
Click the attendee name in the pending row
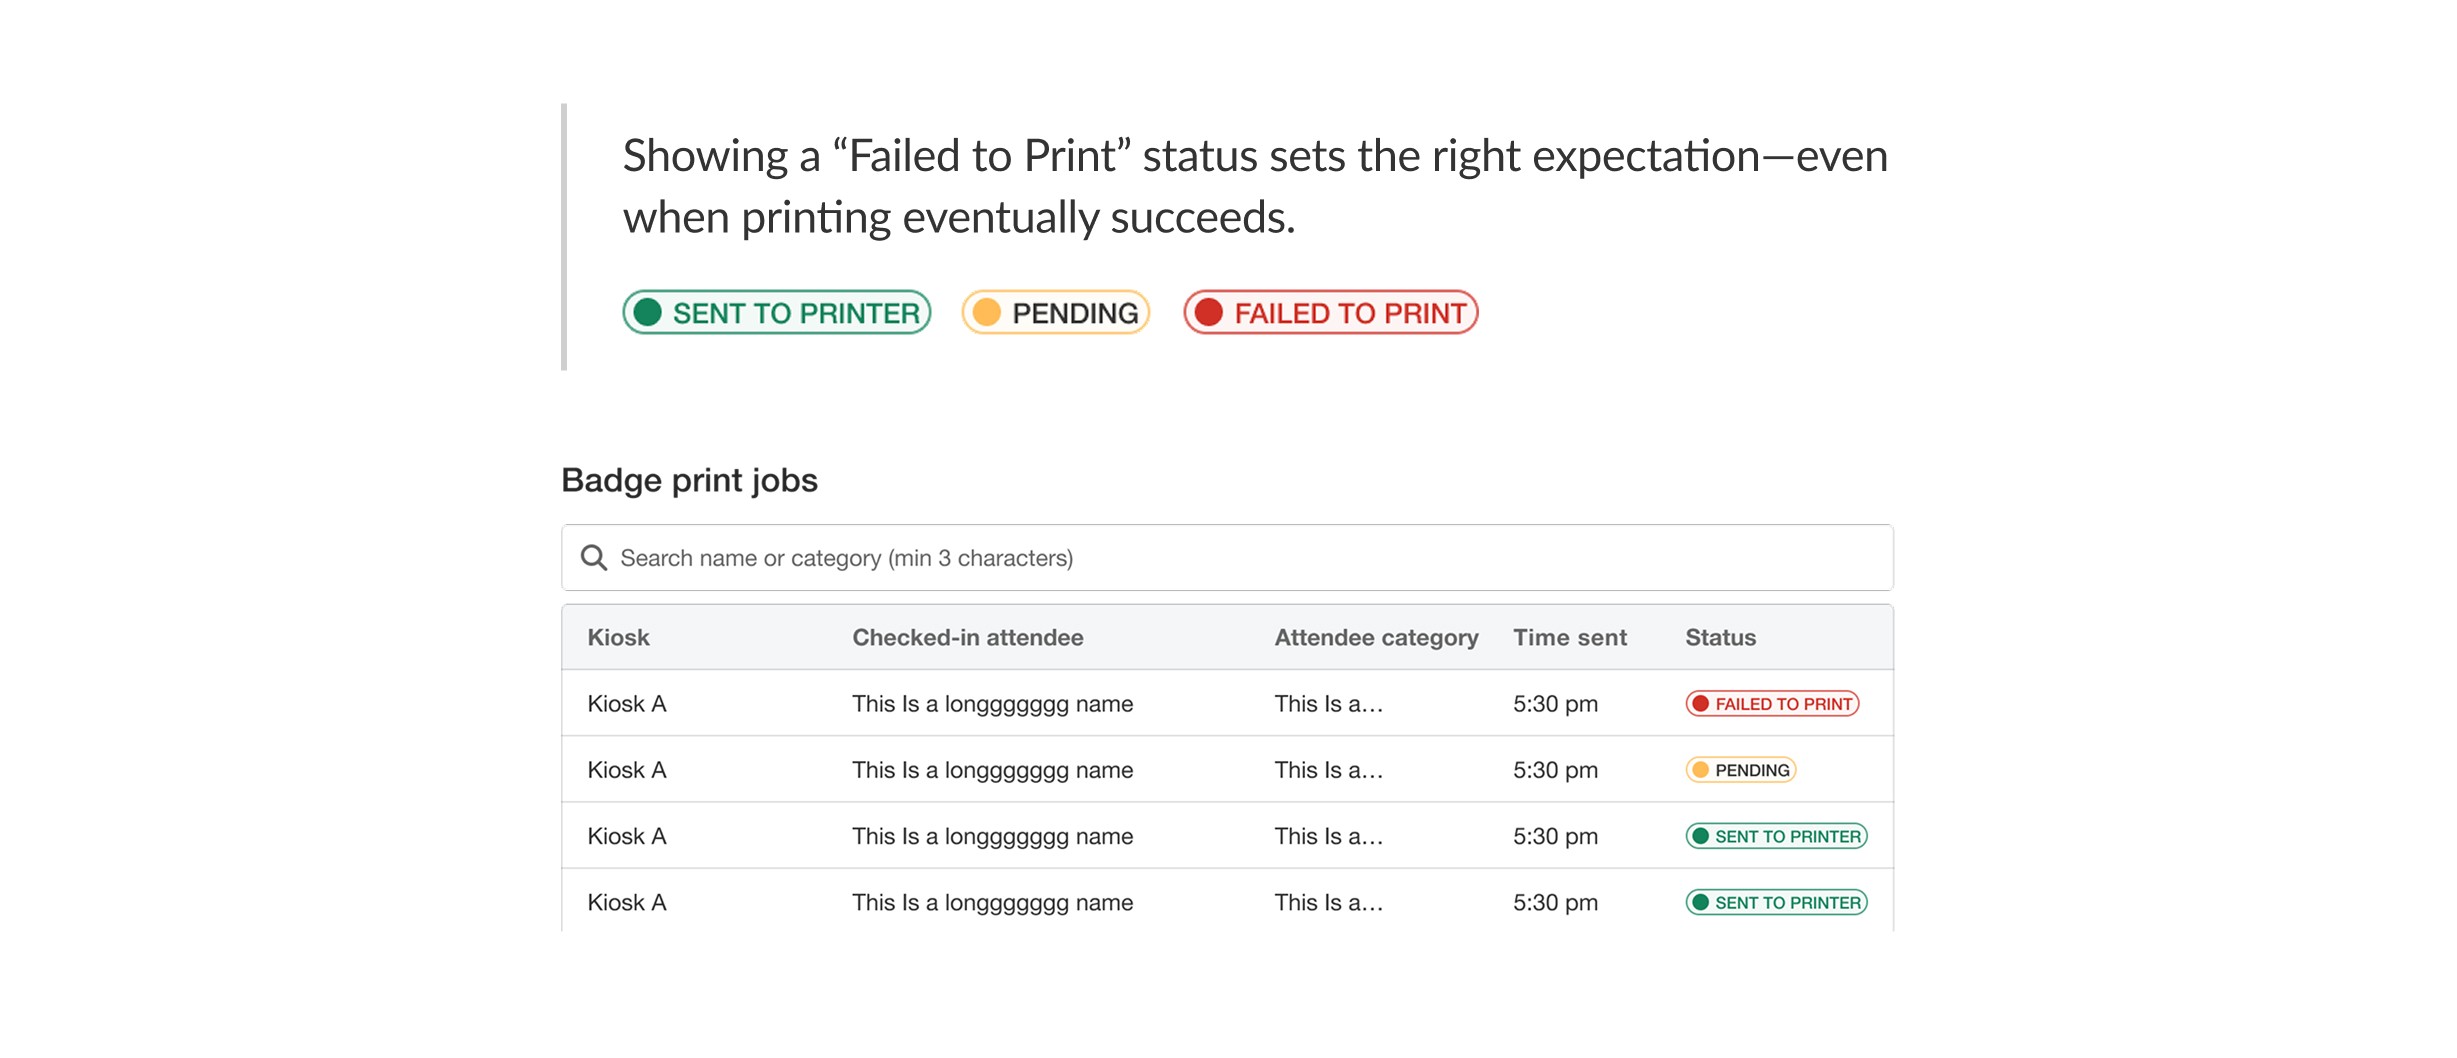(x=992, y=770)
